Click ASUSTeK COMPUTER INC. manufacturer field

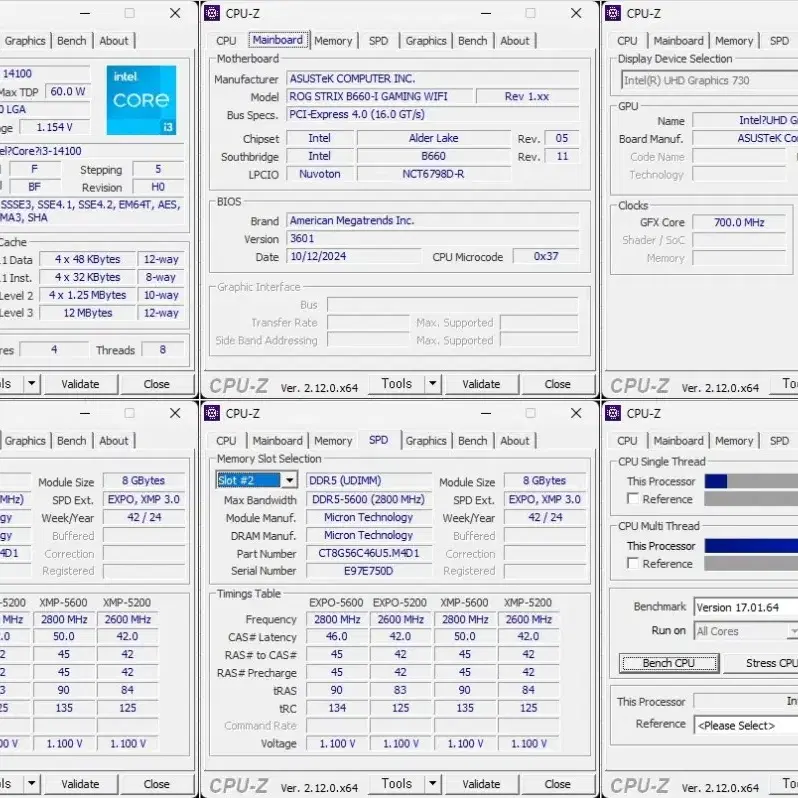coord(433,78)
